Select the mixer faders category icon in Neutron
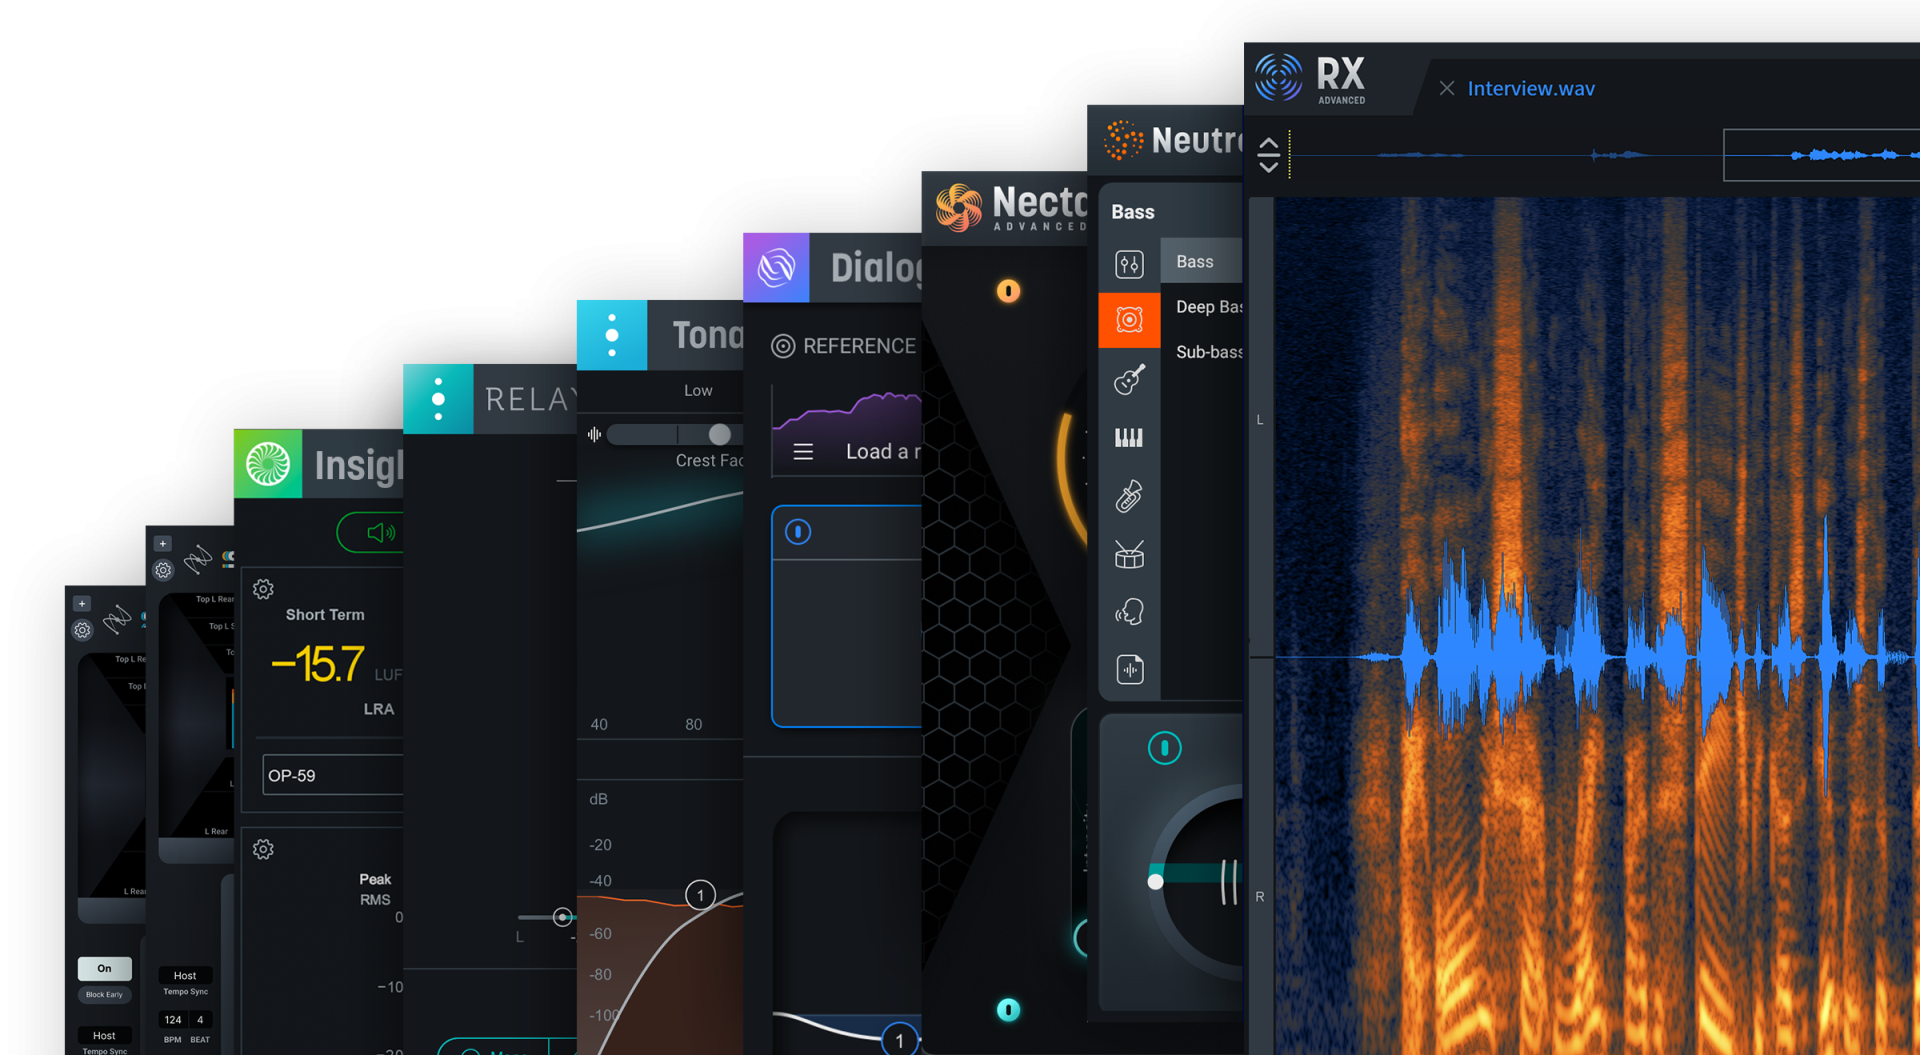This screenshot has height=1055, width=1920. click(x=1129, y=264)
